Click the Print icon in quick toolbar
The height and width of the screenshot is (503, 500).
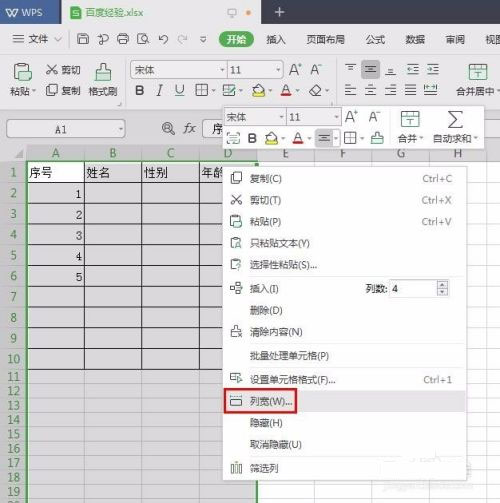[x=123, y=39]
